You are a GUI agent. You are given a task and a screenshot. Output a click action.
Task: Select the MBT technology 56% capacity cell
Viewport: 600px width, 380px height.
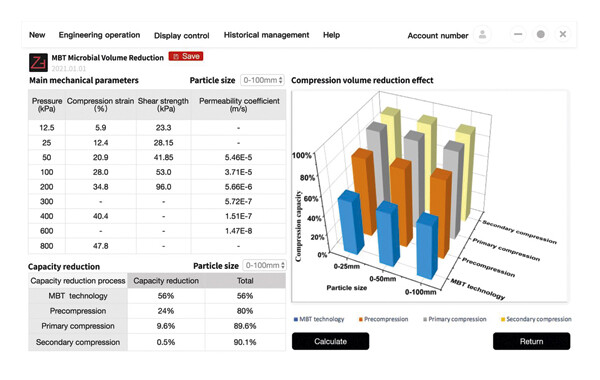(166, 296)
